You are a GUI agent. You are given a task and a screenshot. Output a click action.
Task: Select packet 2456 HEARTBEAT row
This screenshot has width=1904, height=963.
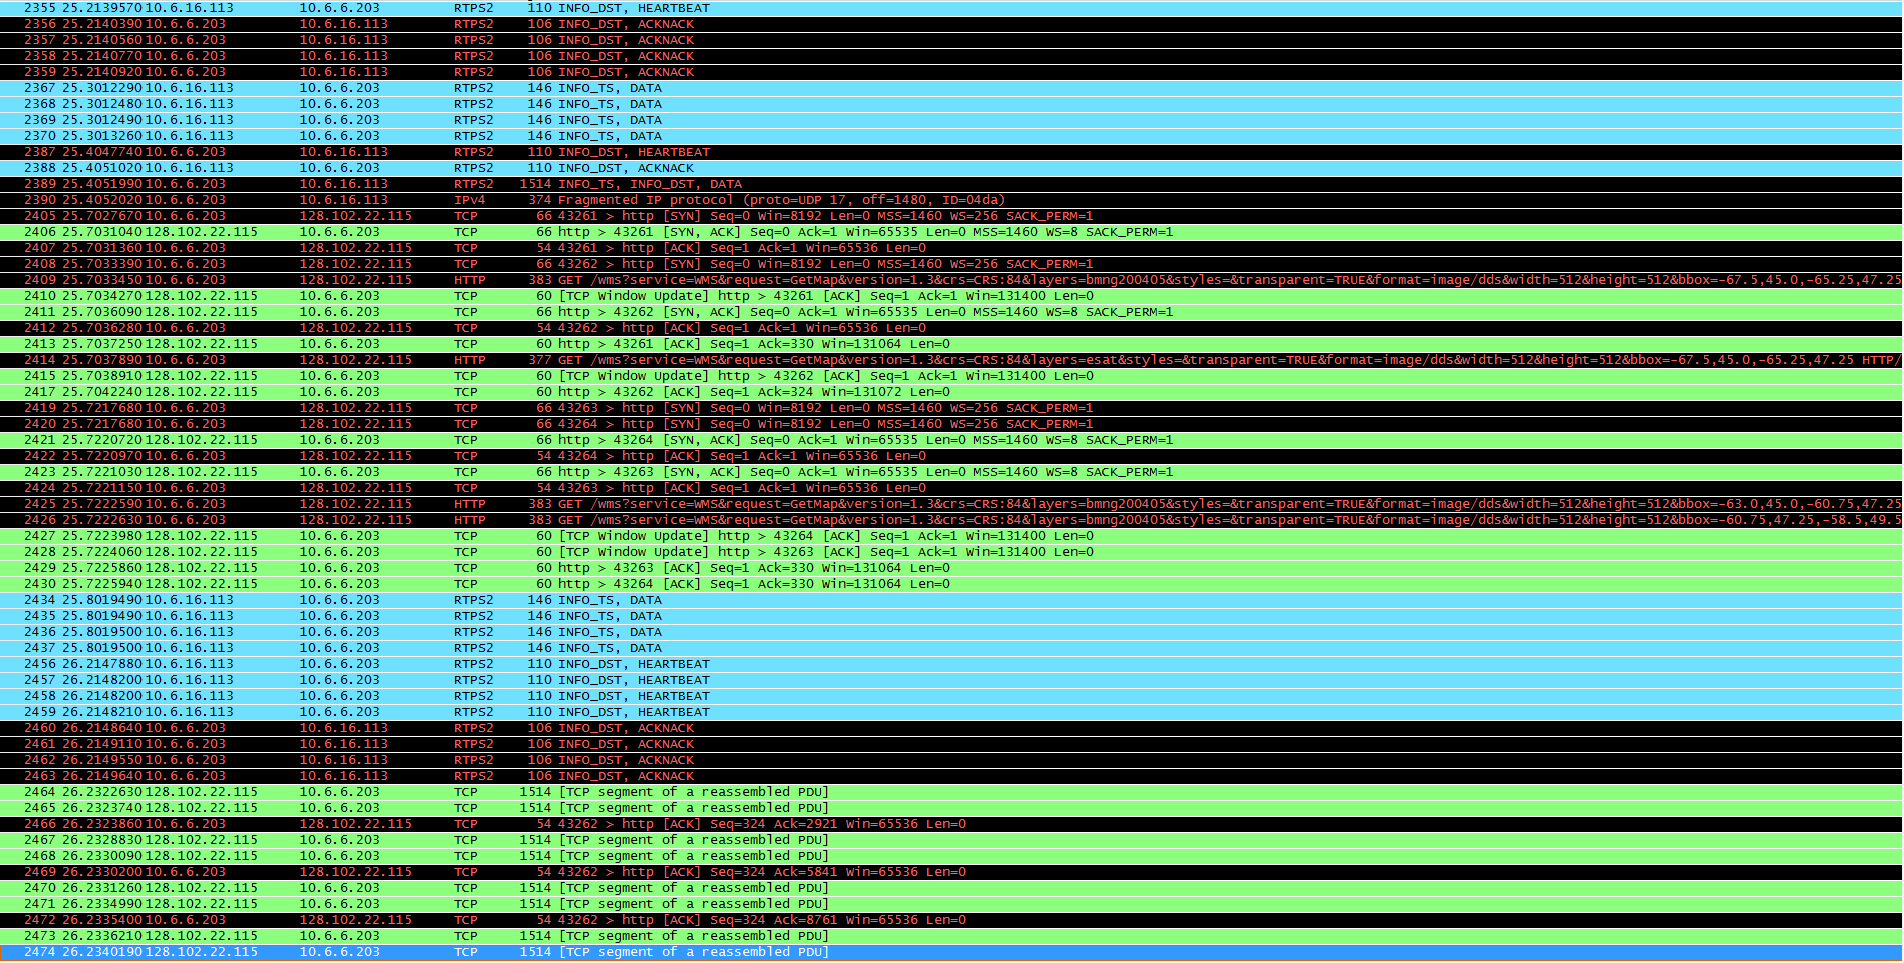[x=952, y=664]
